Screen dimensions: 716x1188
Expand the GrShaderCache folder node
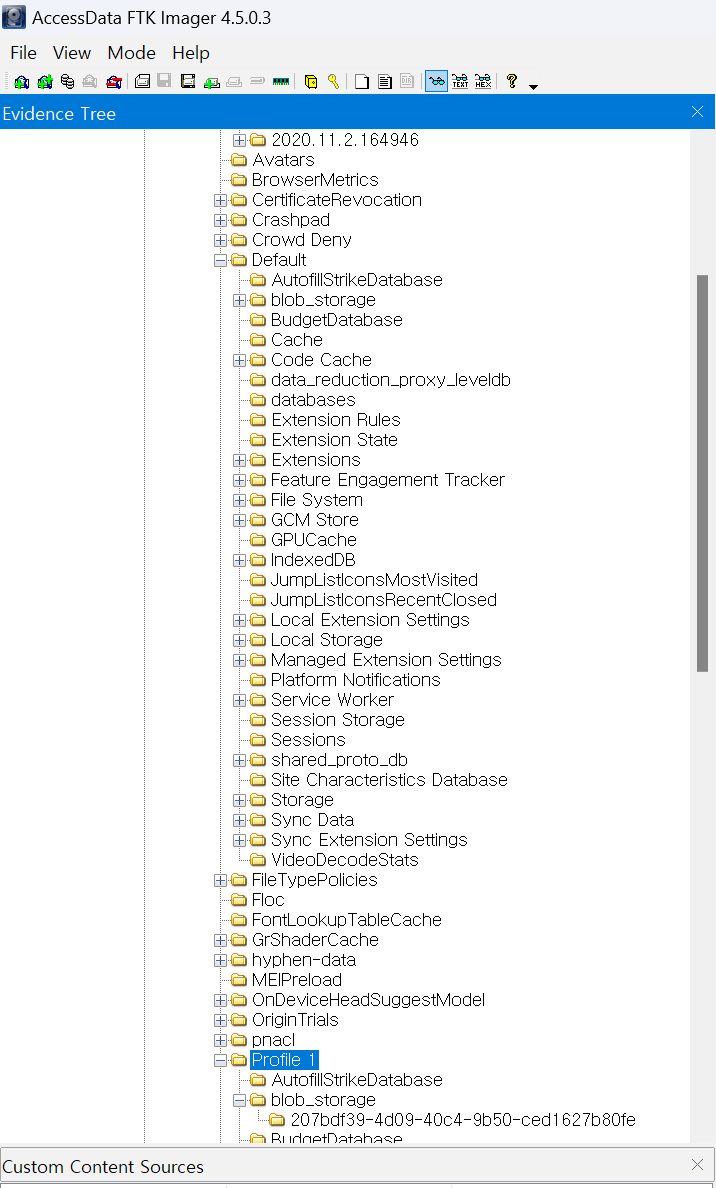point(220,940)
